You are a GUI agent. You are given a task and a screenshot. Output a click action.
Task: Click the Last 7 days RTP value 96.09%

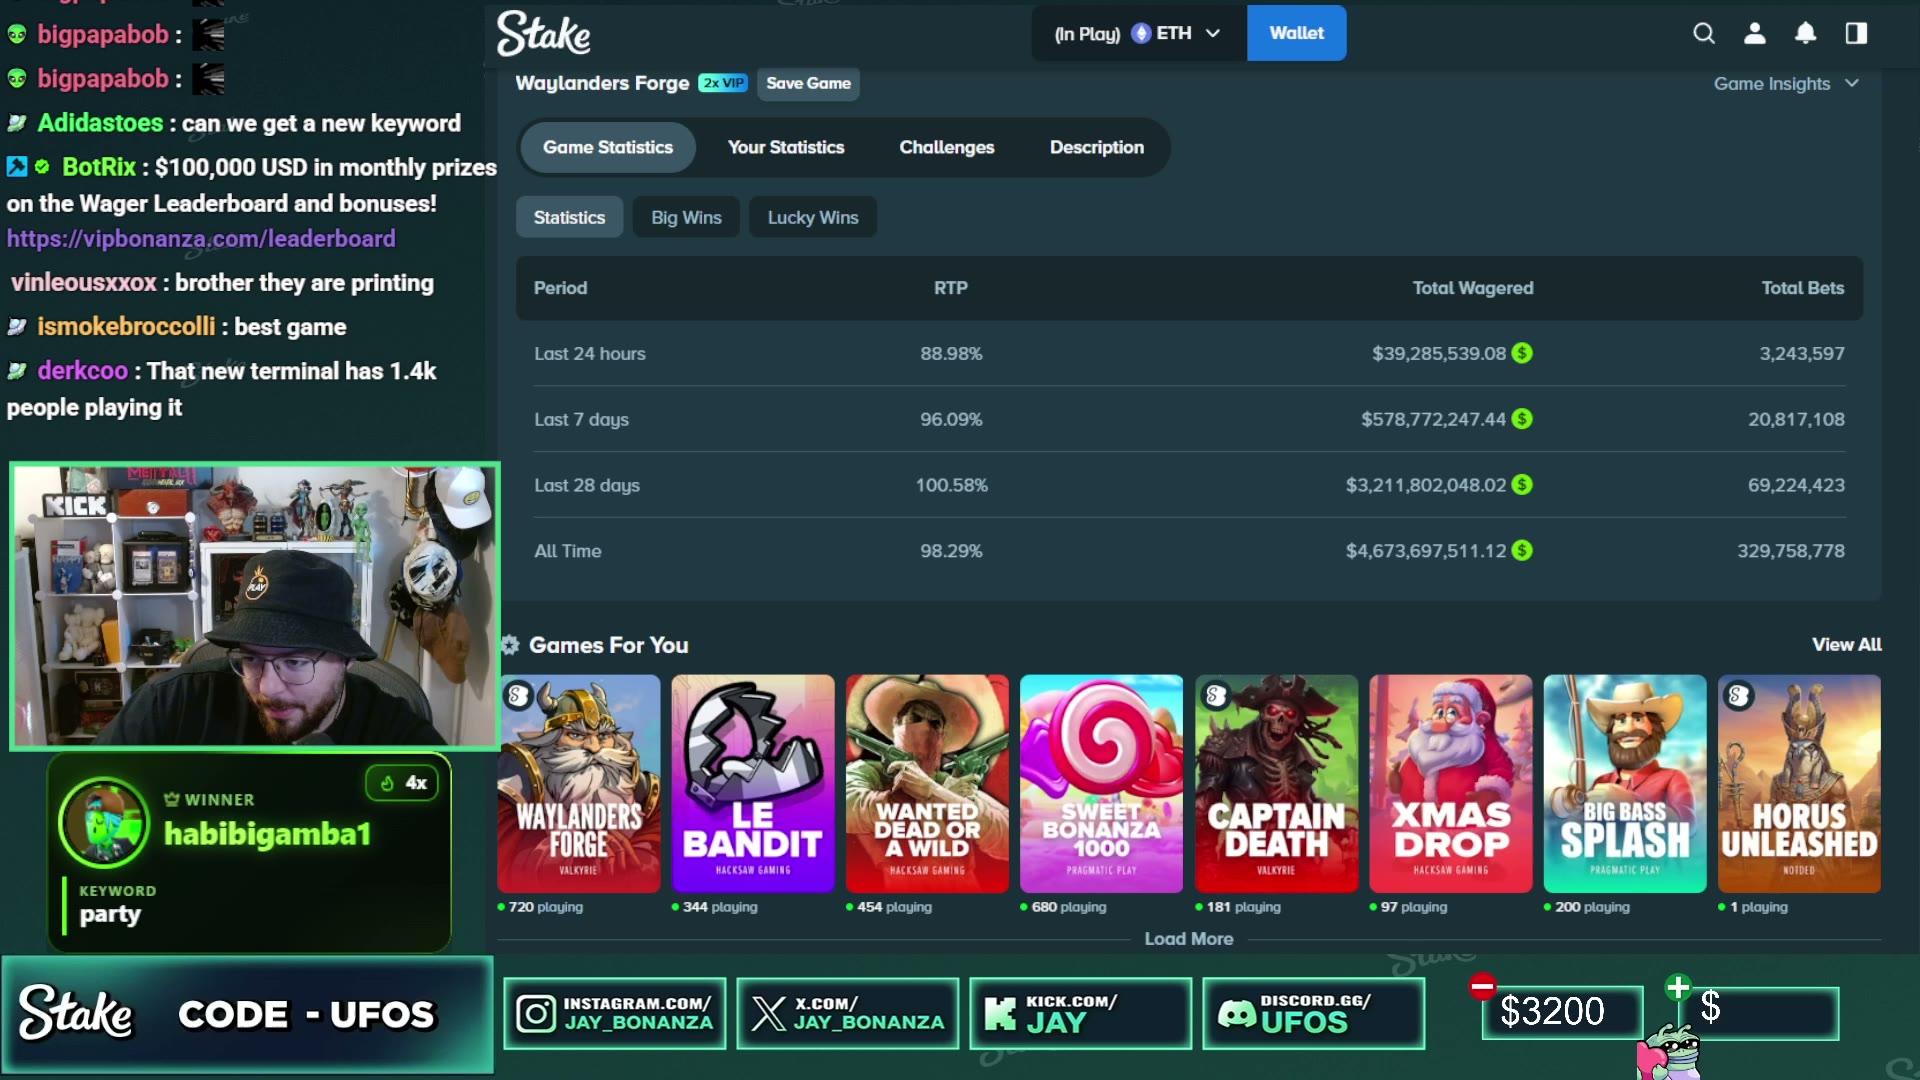951,419
